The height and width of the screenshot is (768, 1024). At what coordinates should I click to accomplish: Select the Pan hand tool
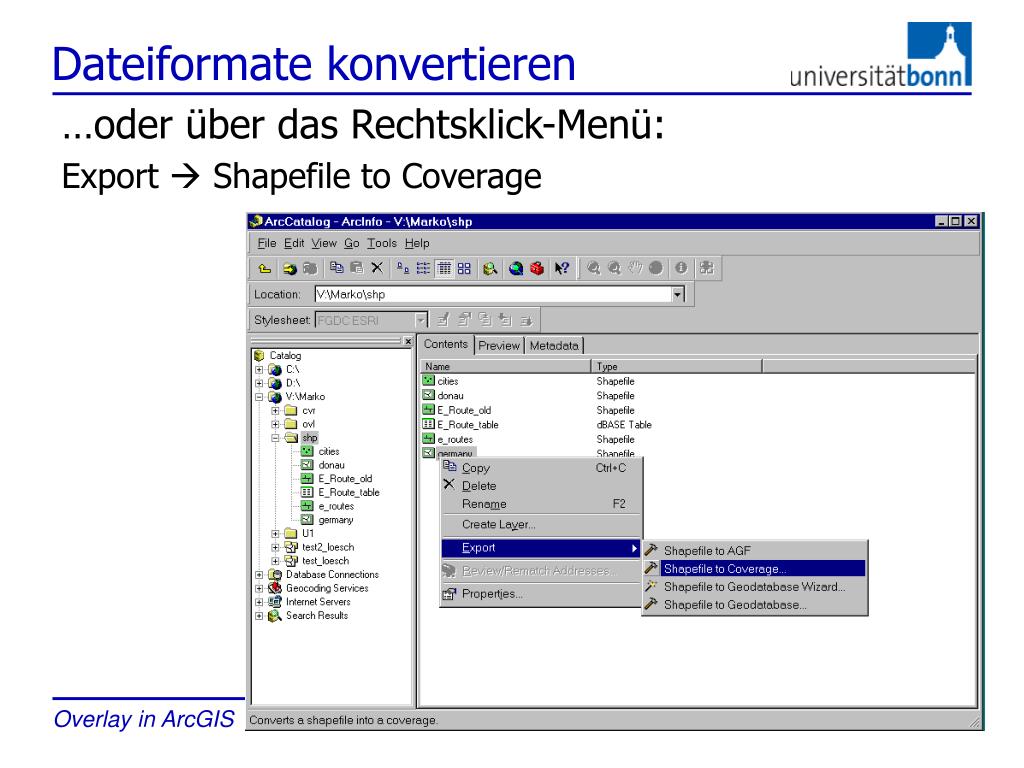[635, 268]
